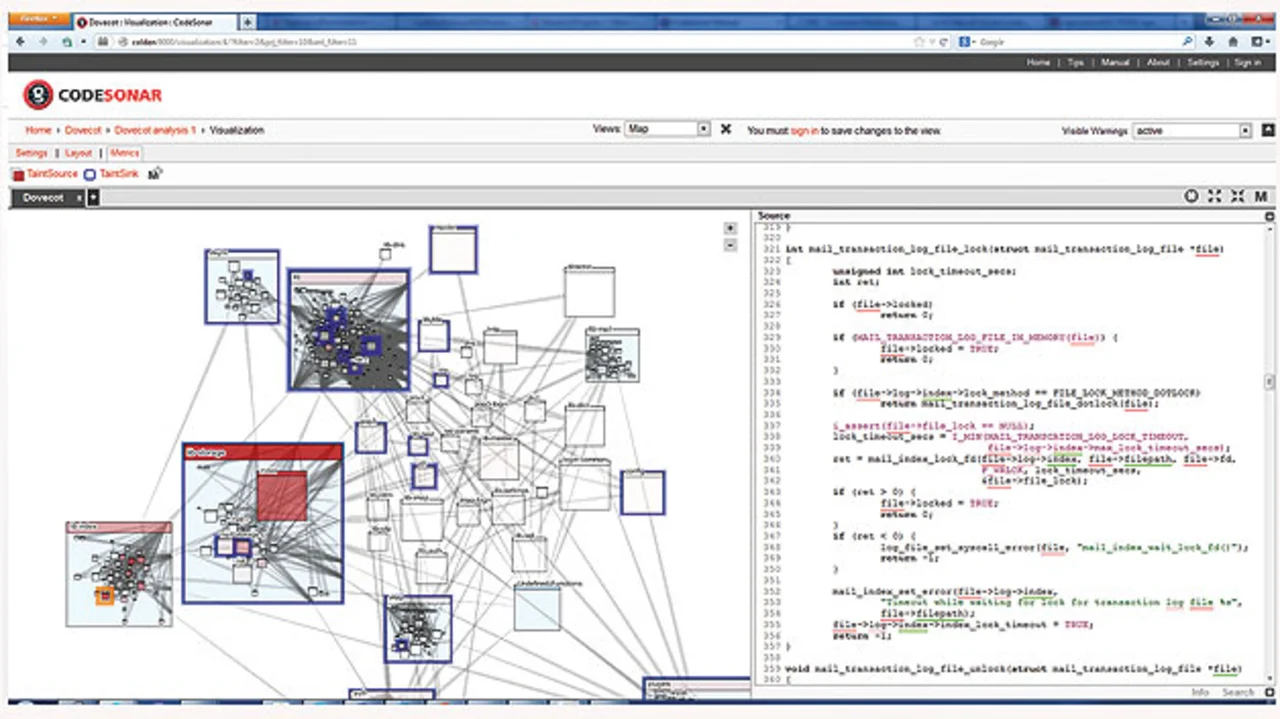Click Sign in in top bar
The height and width of the screenshot is (719, 1280).
1247,62
